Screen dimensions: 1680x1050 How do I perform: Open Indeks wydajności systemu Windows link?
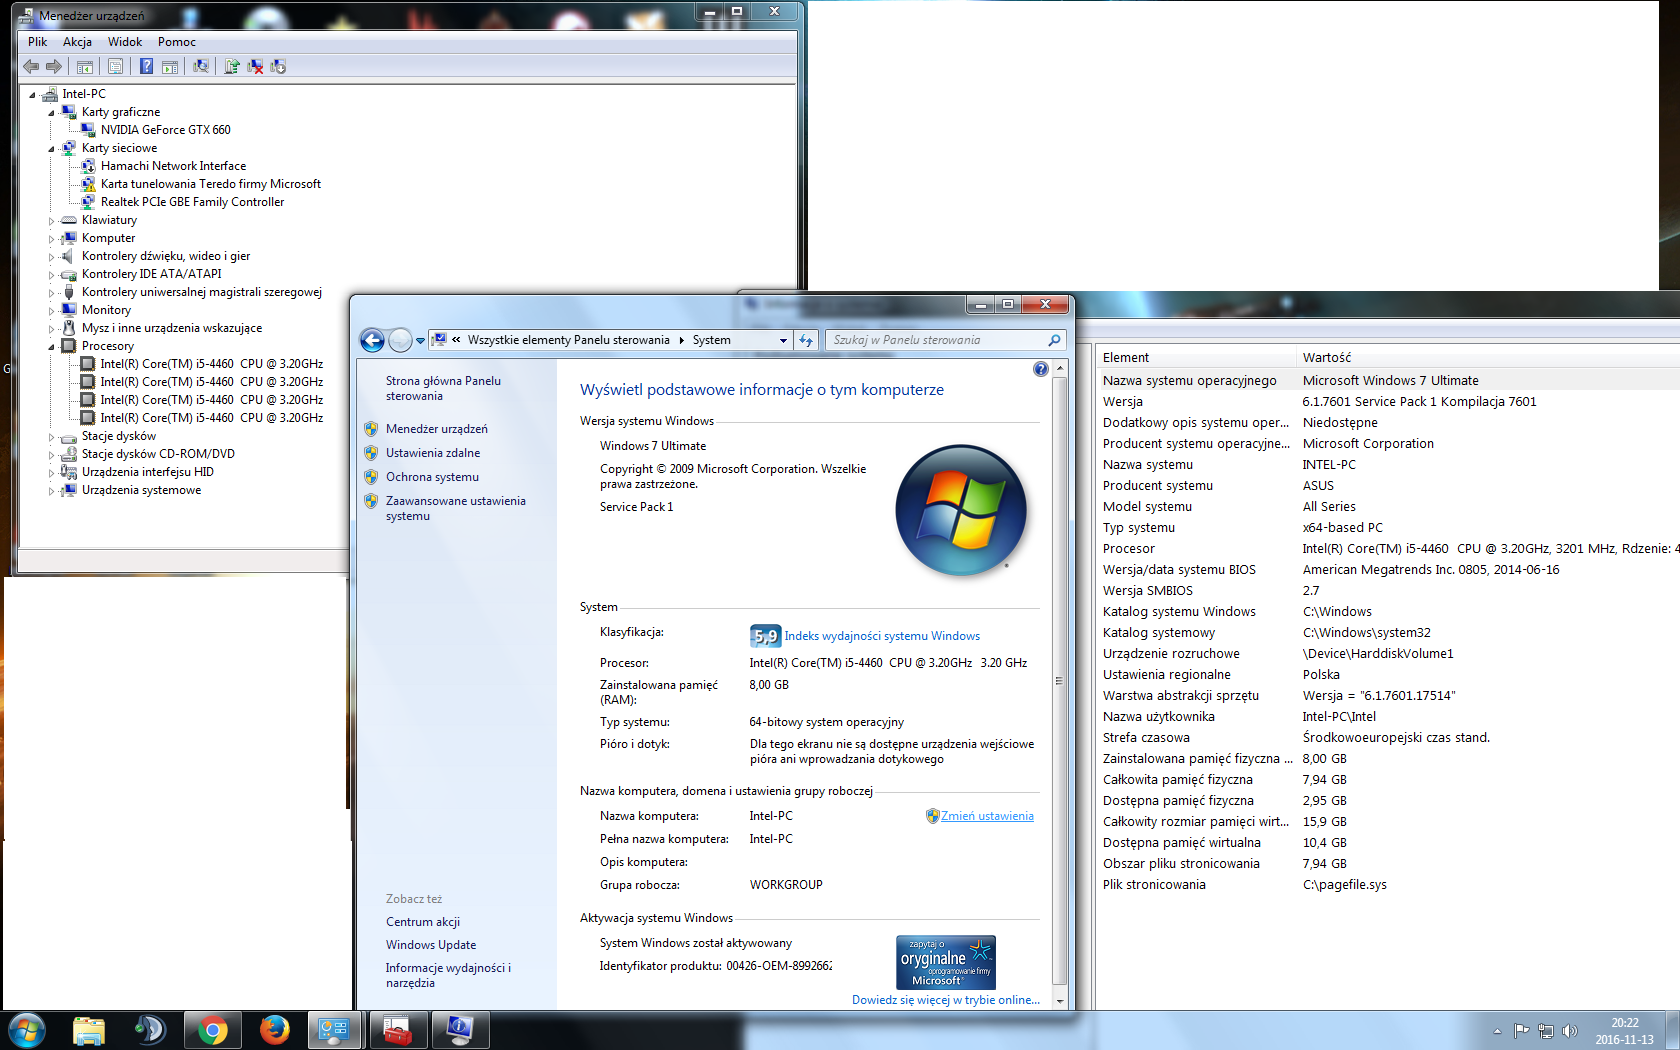coord(882,636)
